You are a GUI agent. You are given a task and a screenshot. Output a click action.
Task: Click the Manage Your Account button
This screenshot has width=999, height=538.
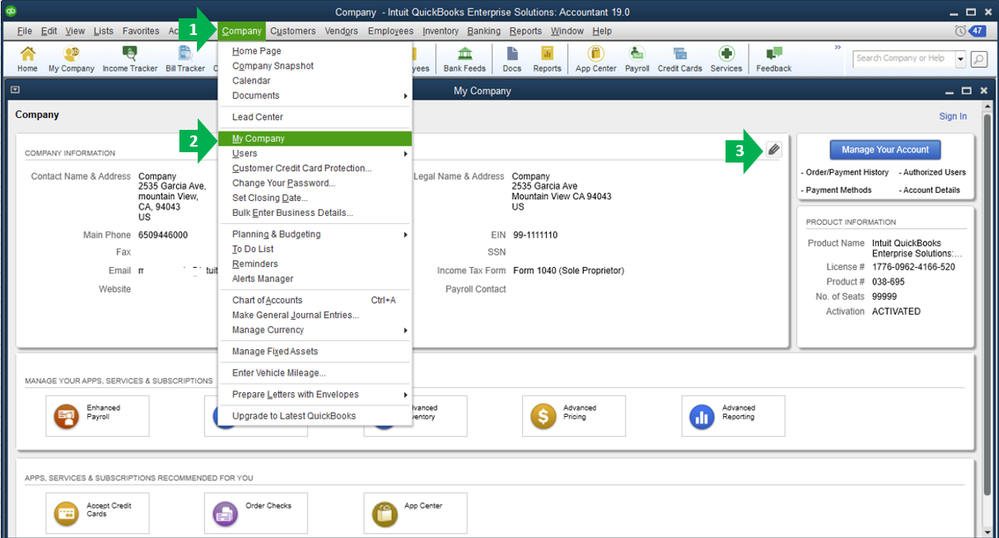885,150
